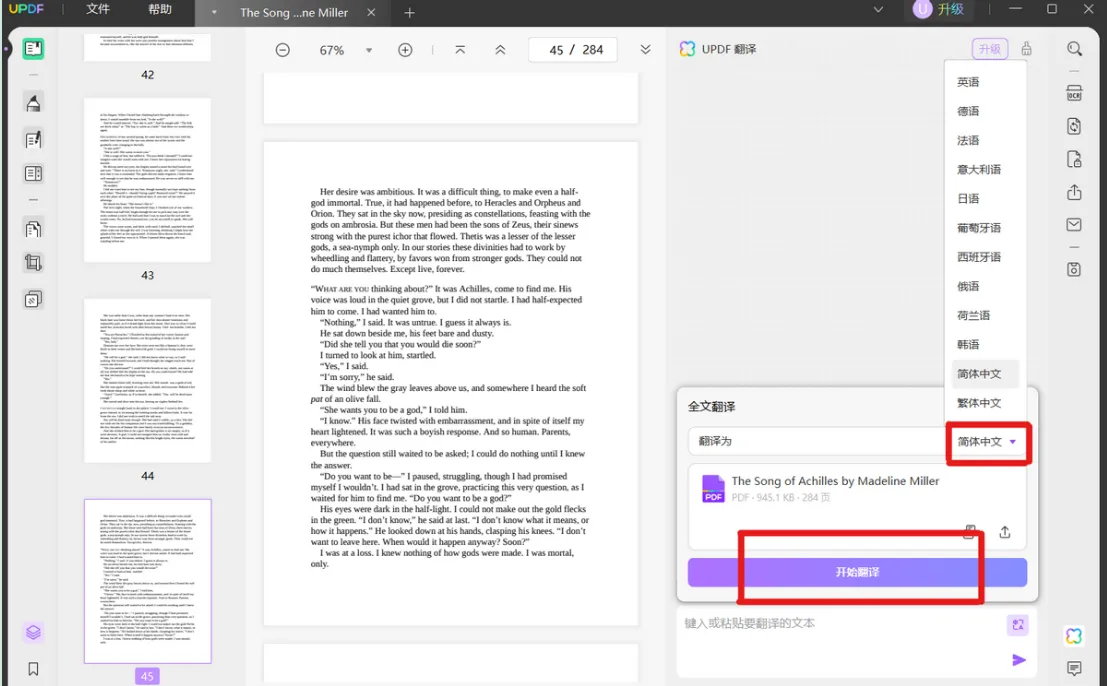Image resolution: width=1107 pixels, height=686 pixels.
Task: Click the translate mode icon by the text box
Action: [x=1017, y=625]
